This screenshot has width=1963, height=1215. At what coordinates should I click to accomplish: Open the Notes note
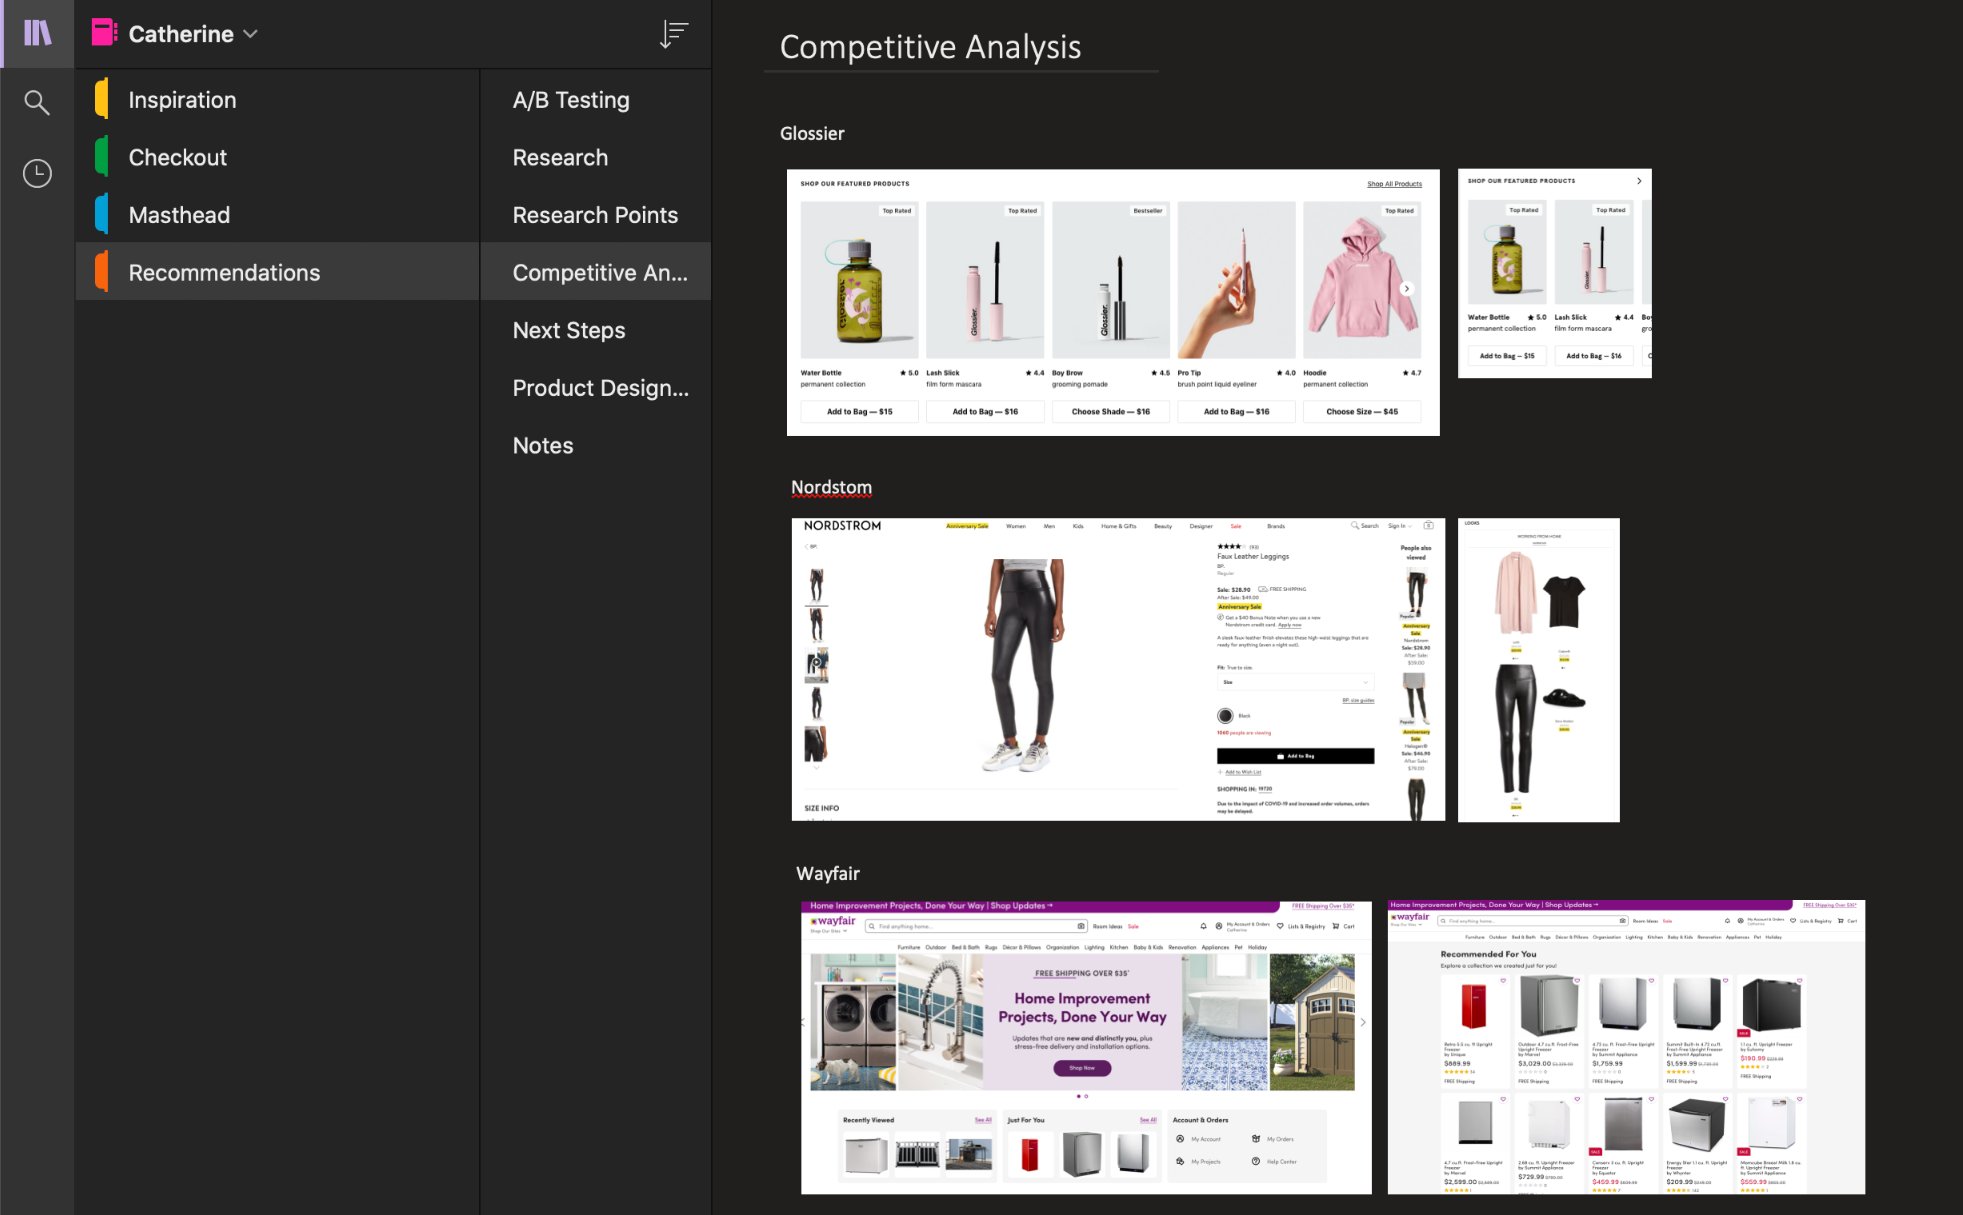(x=542, y=445)
